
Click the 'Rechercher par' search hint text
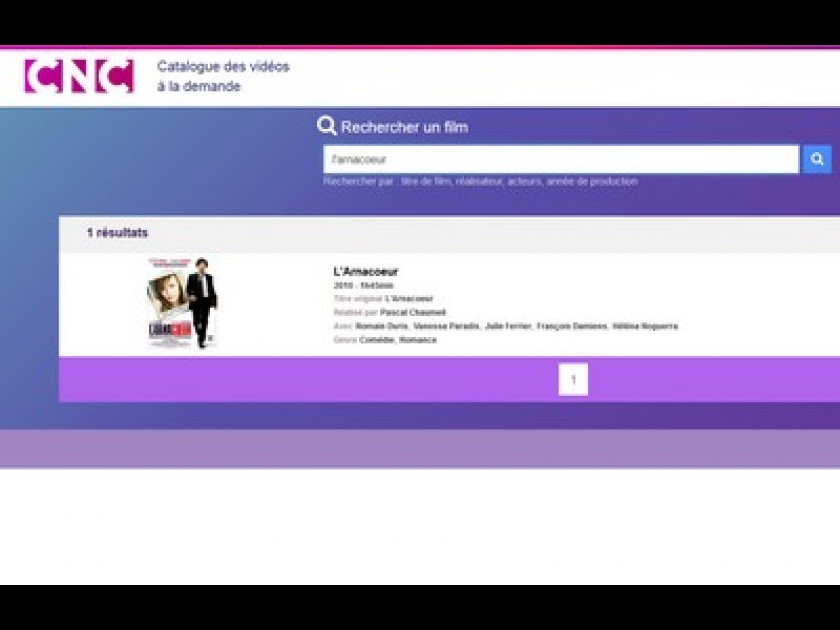pyautogui.click(x=481, y=182)
